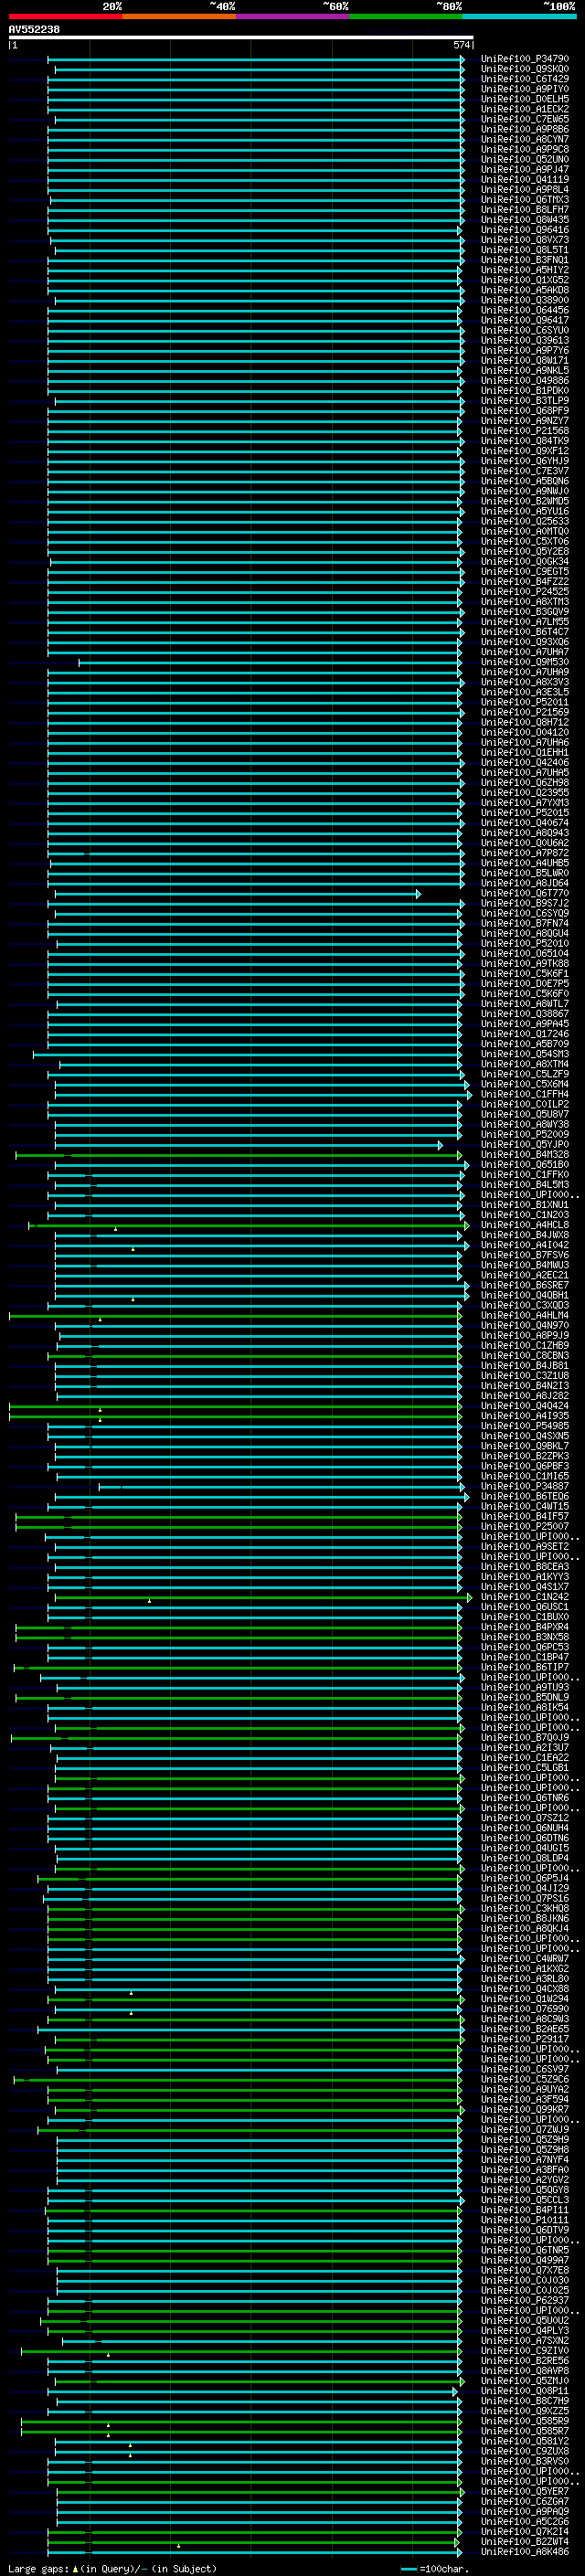This screenshot has width=585, height=2576.
Task: Select the UniRef100_B7QOJ9 label
Action: pos(524,1737)
